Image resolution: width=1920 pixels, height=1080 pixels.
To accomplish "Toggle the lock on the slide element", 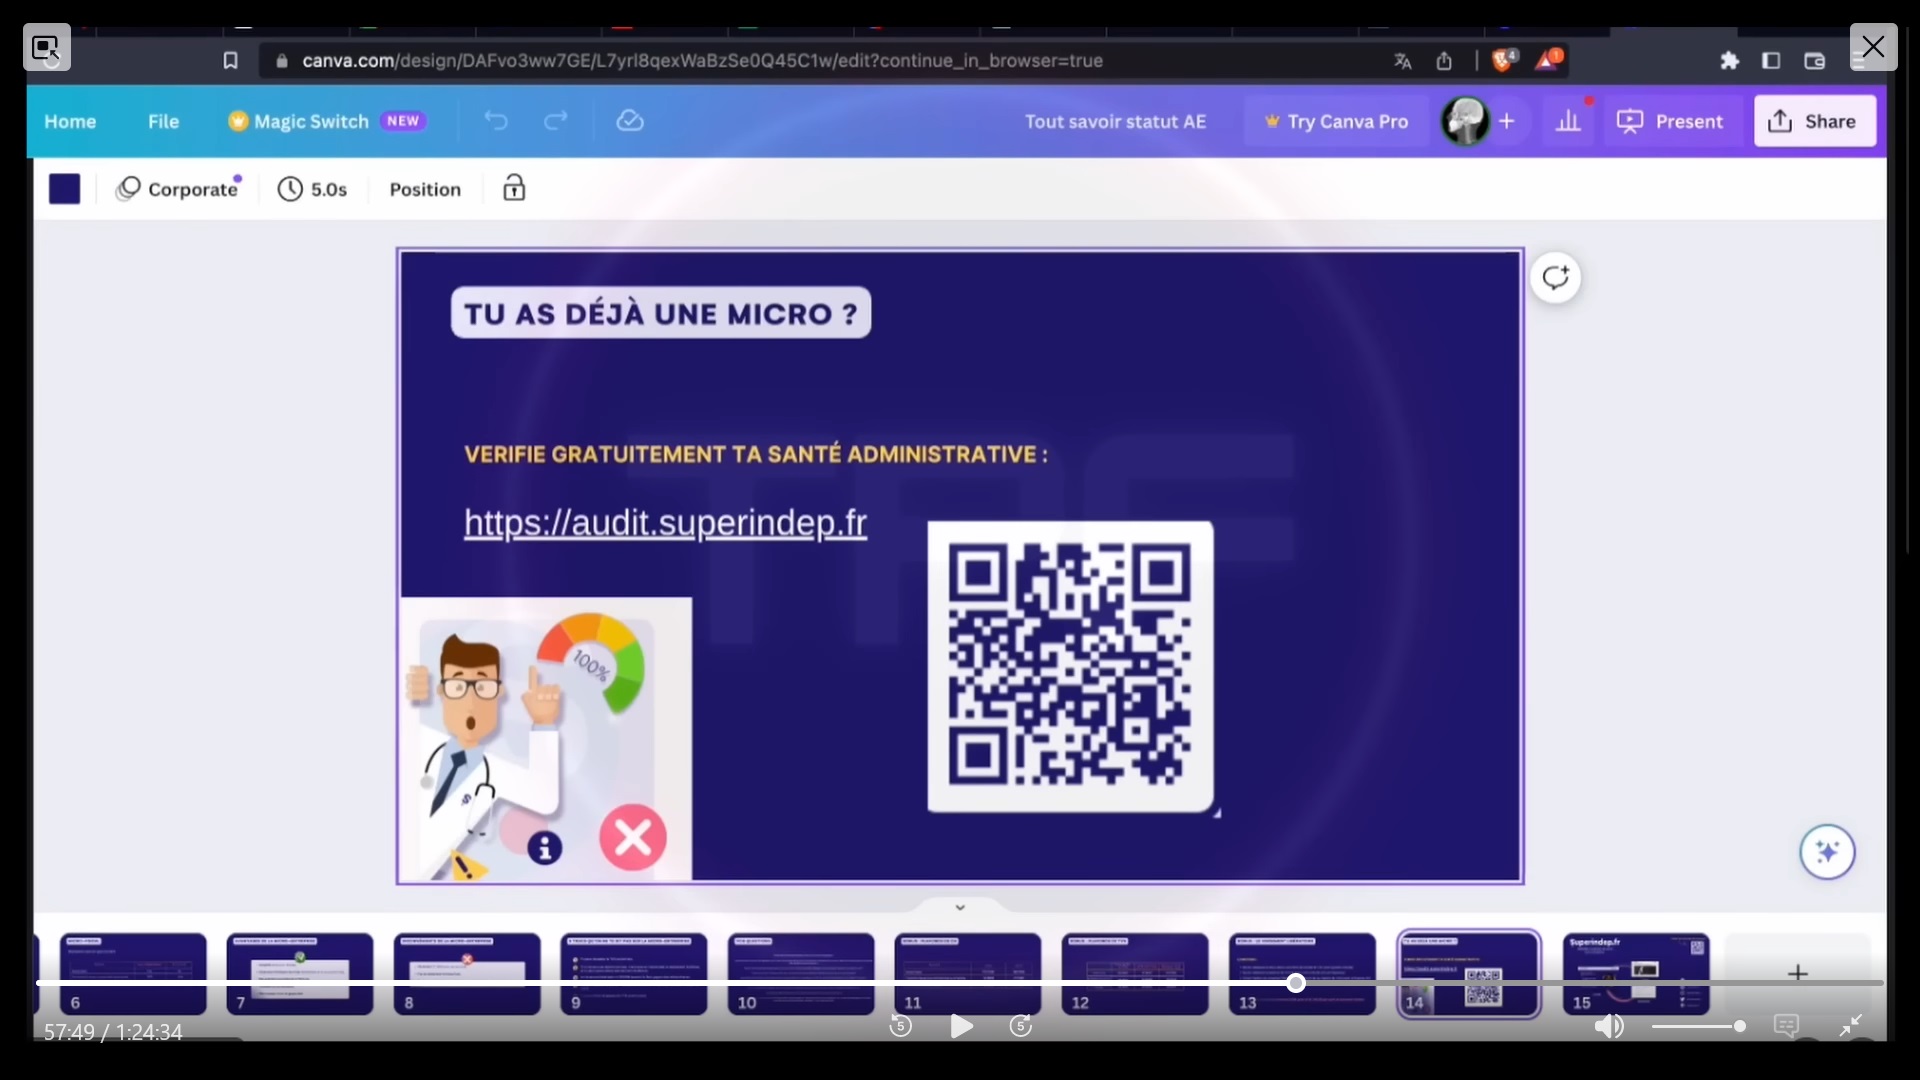I will click(x=514, y=188).
